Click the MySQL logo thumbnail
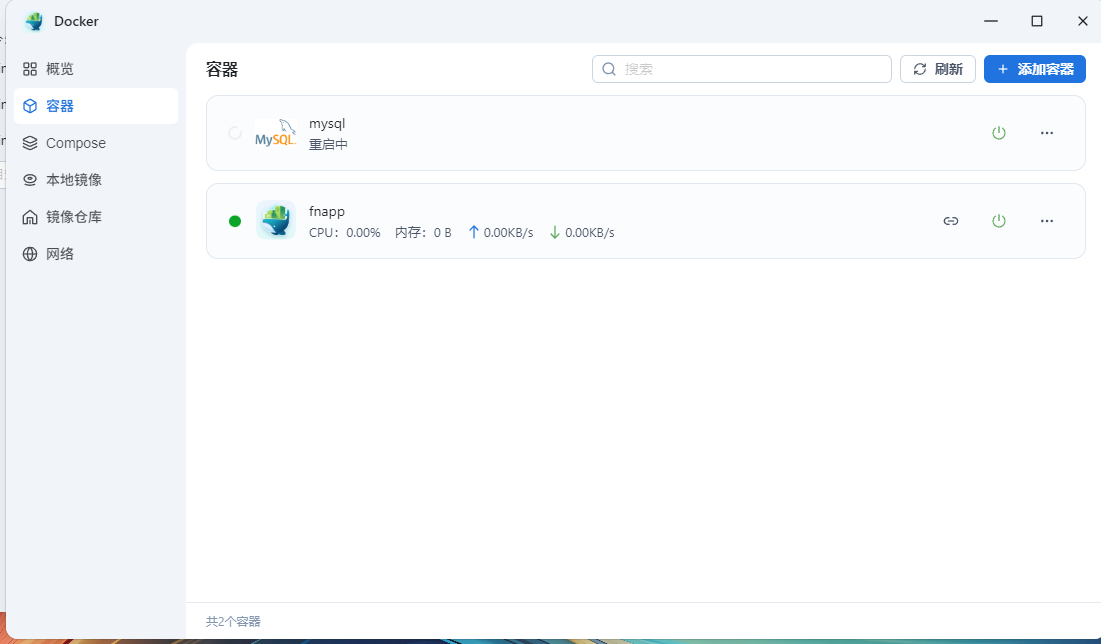The height and width of the screenshot is (644, 1101). (275, 133)
